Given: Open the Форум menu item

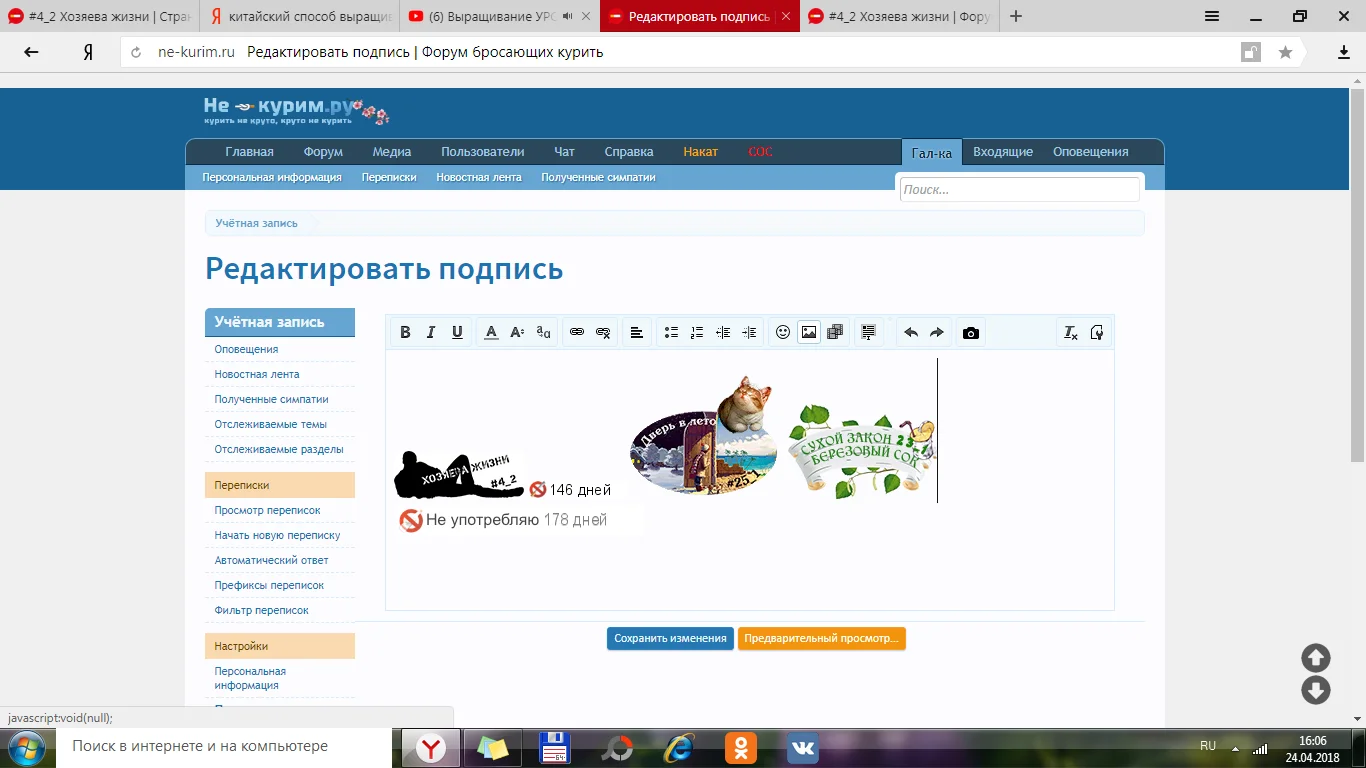Looking at the screenshot, I should pos(323,152).
